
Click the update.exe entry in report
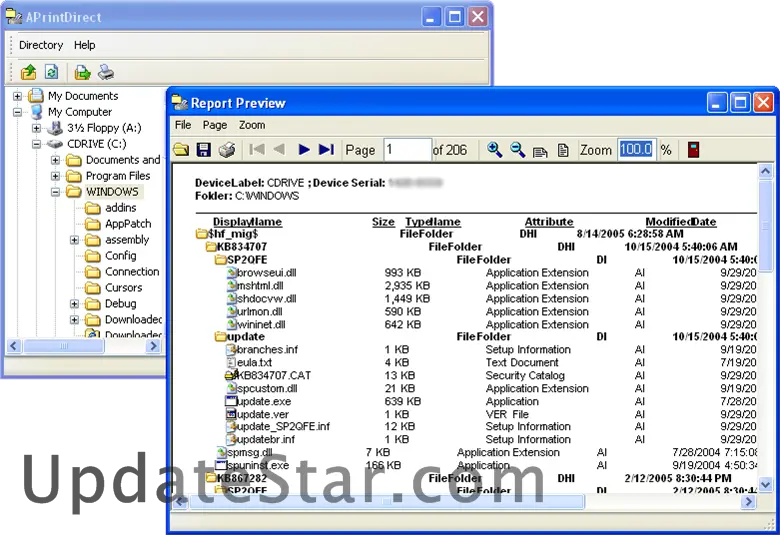coord(264,401)
